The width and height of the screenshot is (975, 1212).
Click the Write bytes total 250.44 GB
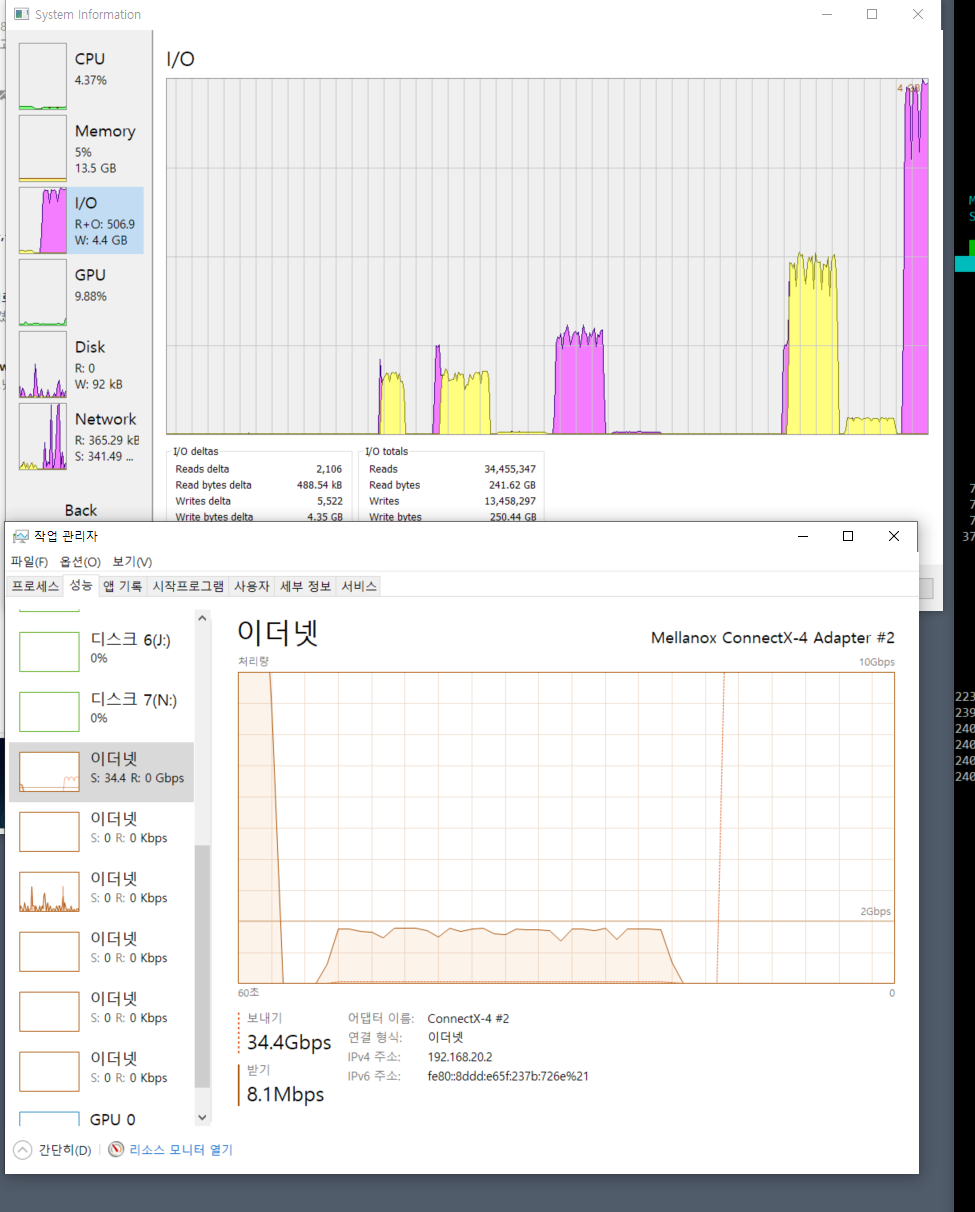(510, 517)
